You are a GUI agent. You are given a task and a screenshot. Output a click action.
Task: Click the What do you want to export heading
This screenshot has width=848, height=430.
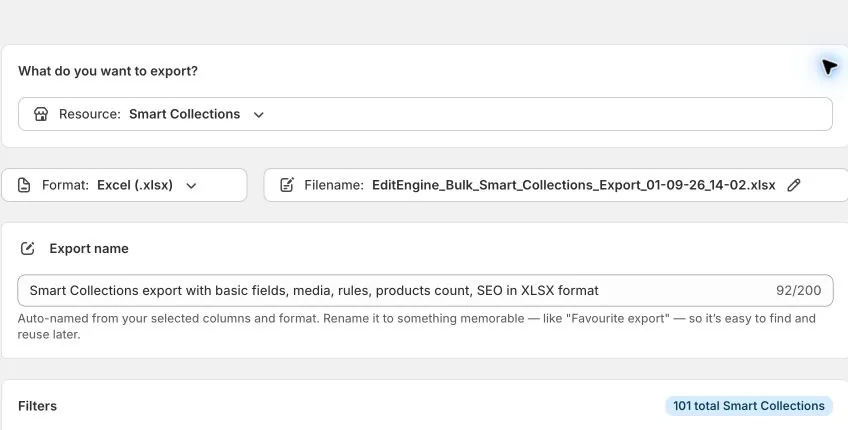[x=108, y=71]
